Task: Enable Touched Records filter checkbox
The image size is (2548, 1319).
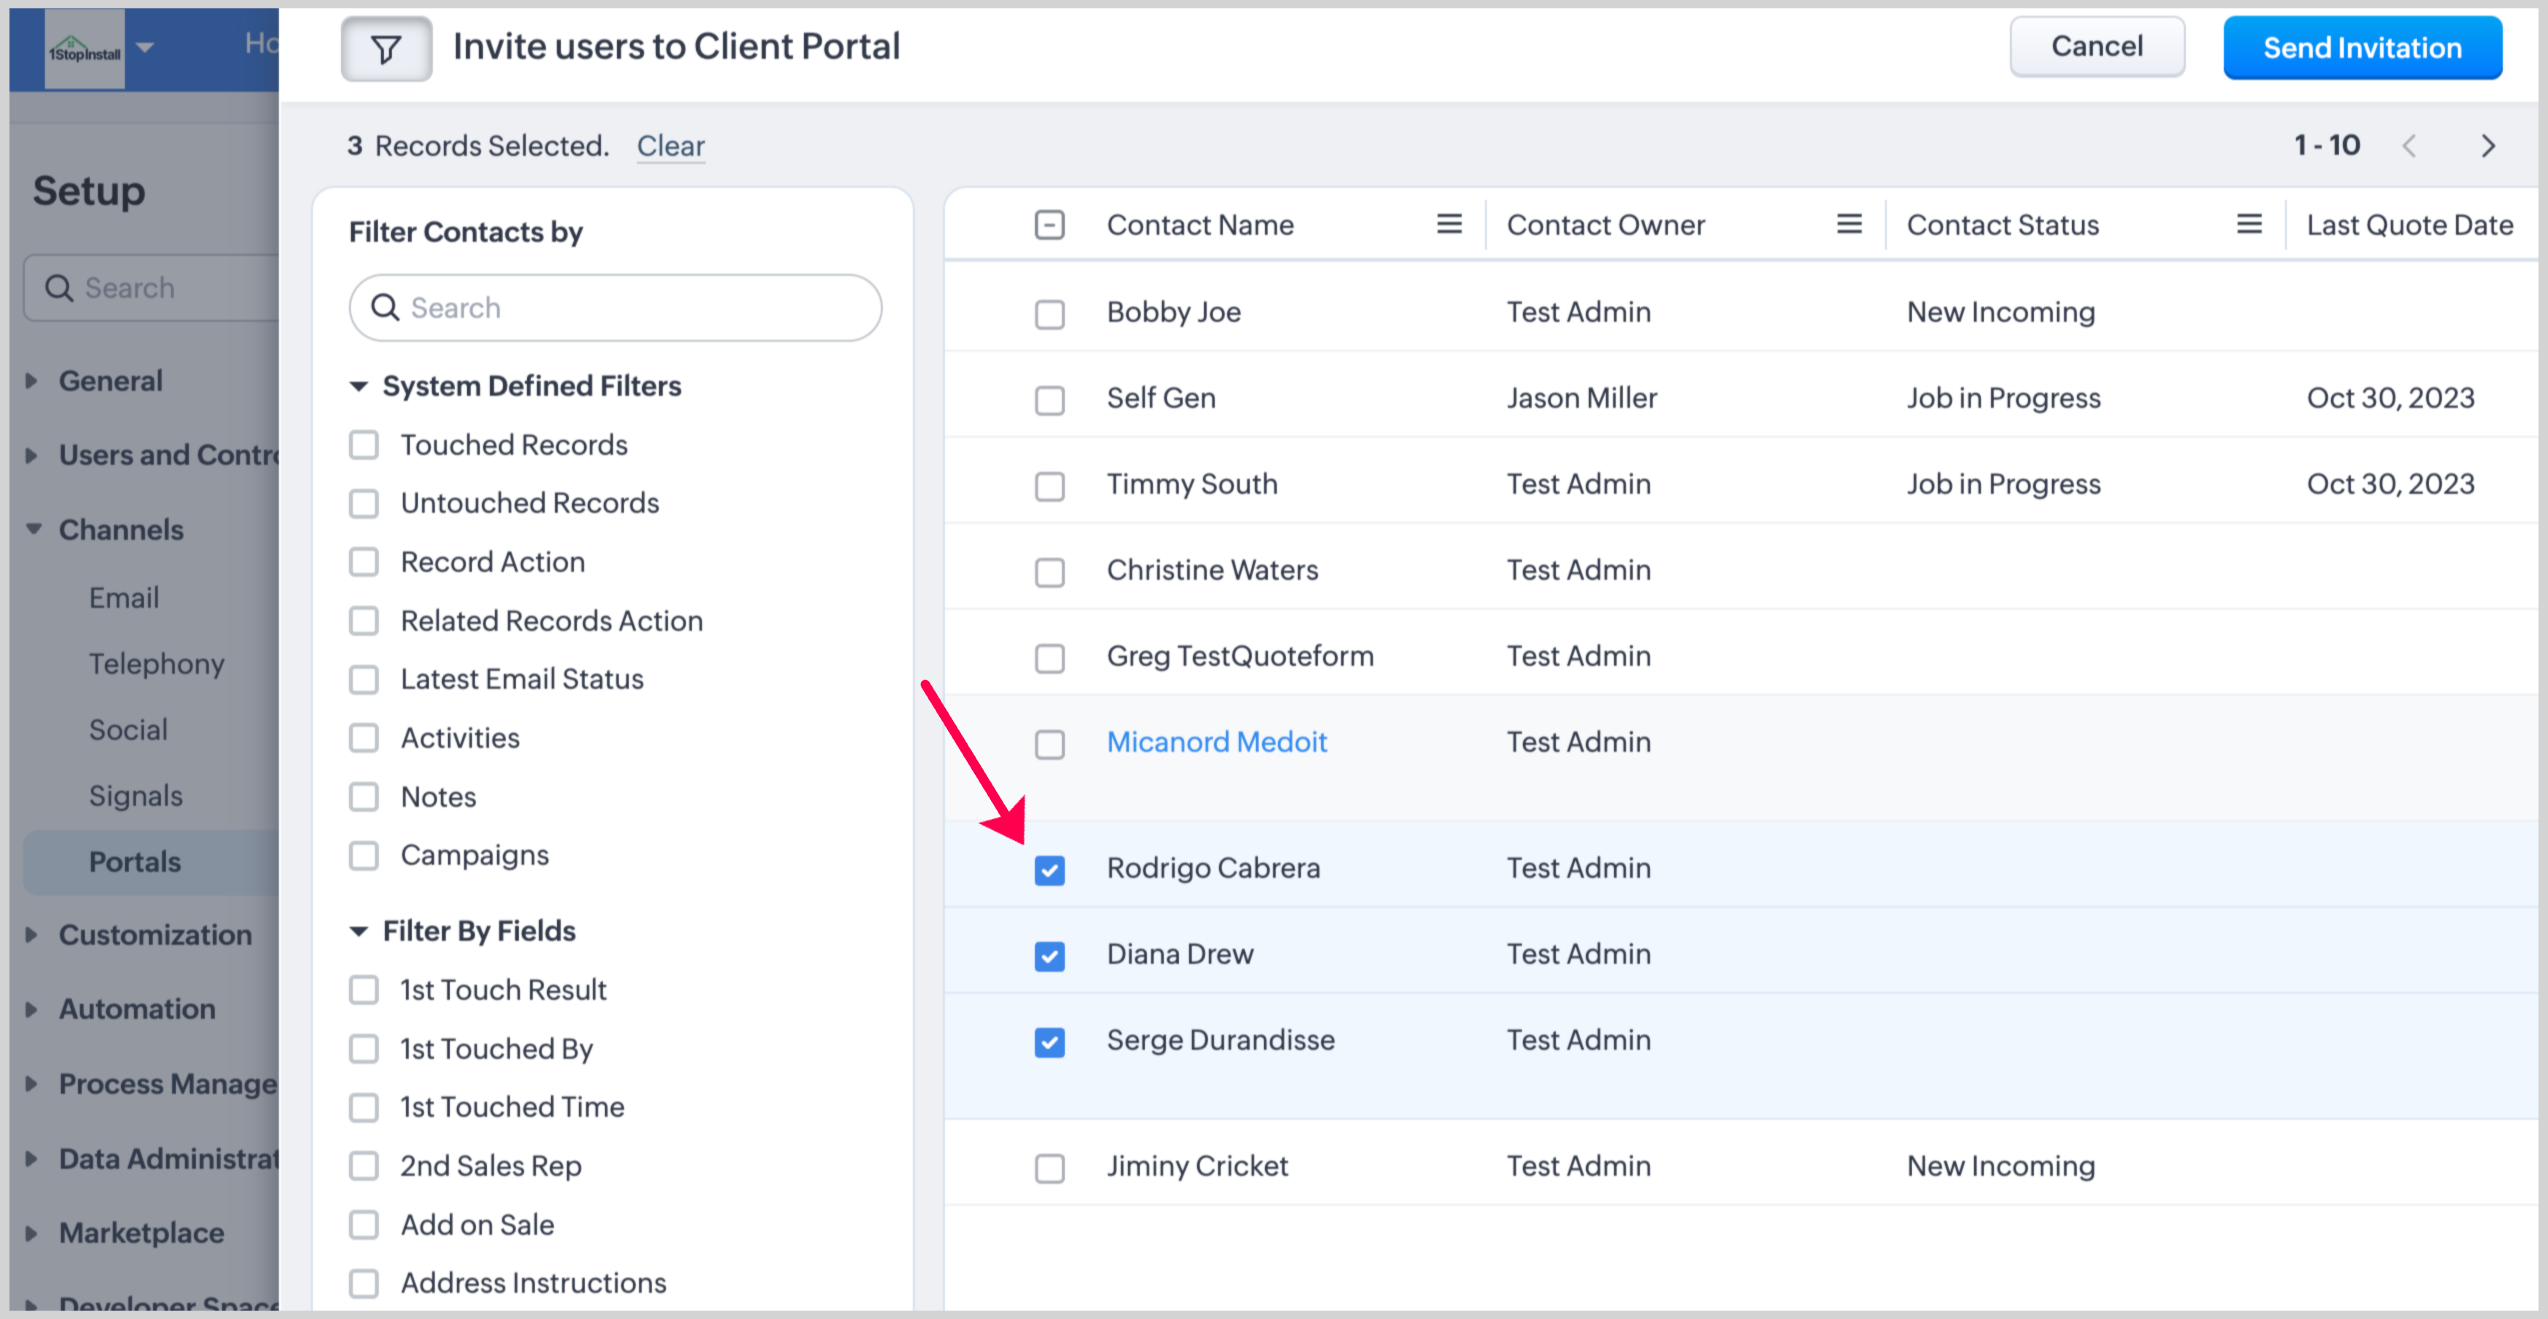Action: [364, 445]
